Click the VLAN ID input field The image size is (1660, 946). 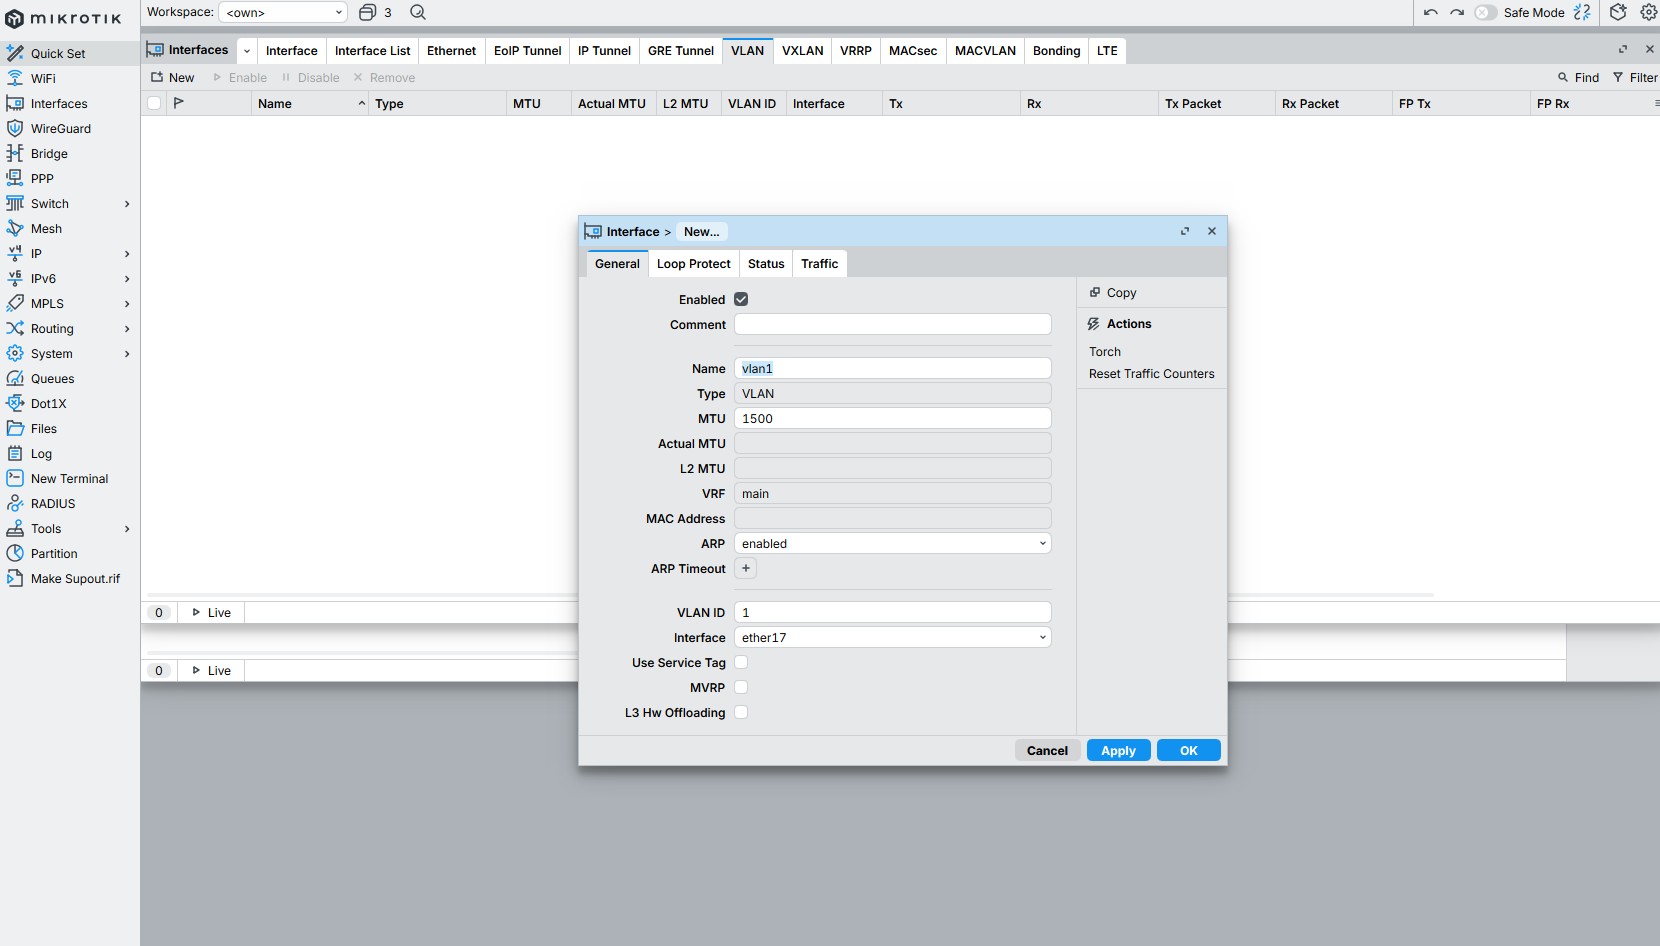tap(892, 612)
